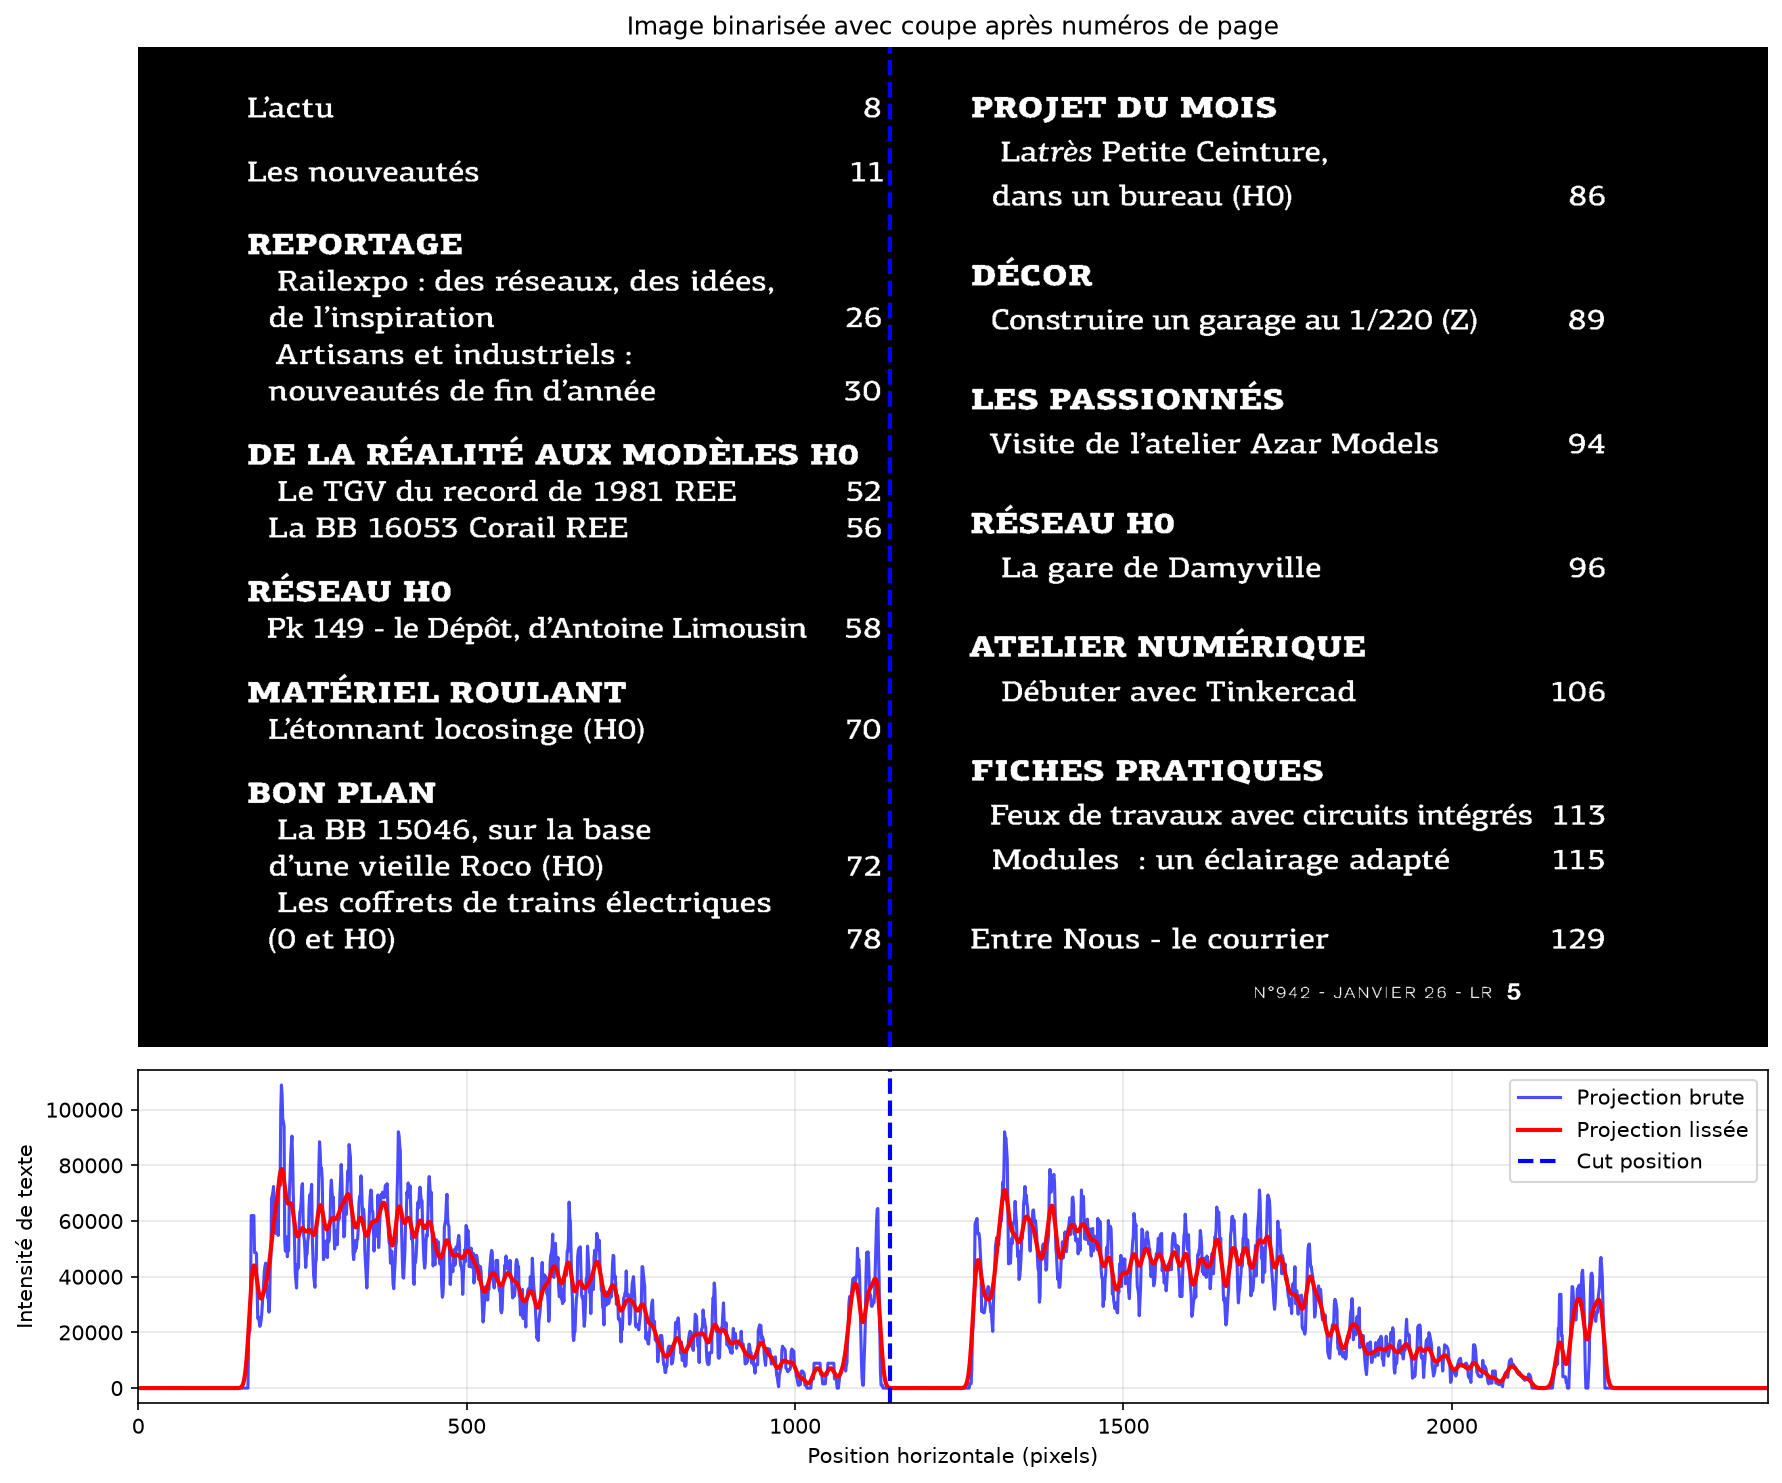Screen dimensions: 1782x1483
Task: Select "Modules : un éclairage adapté"
Action: [x=1221, y=860]
